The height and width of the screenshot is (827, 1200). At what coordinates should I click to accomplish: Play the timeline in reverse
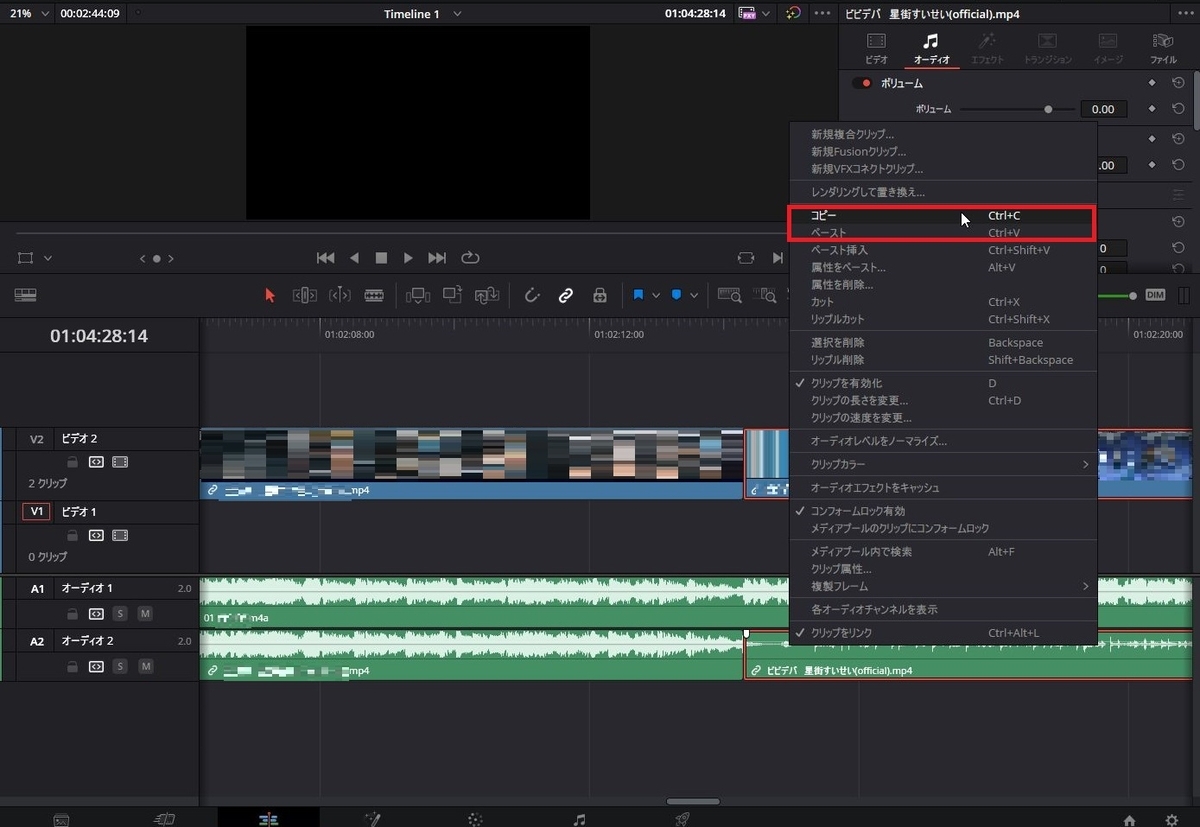pos(354,258)
